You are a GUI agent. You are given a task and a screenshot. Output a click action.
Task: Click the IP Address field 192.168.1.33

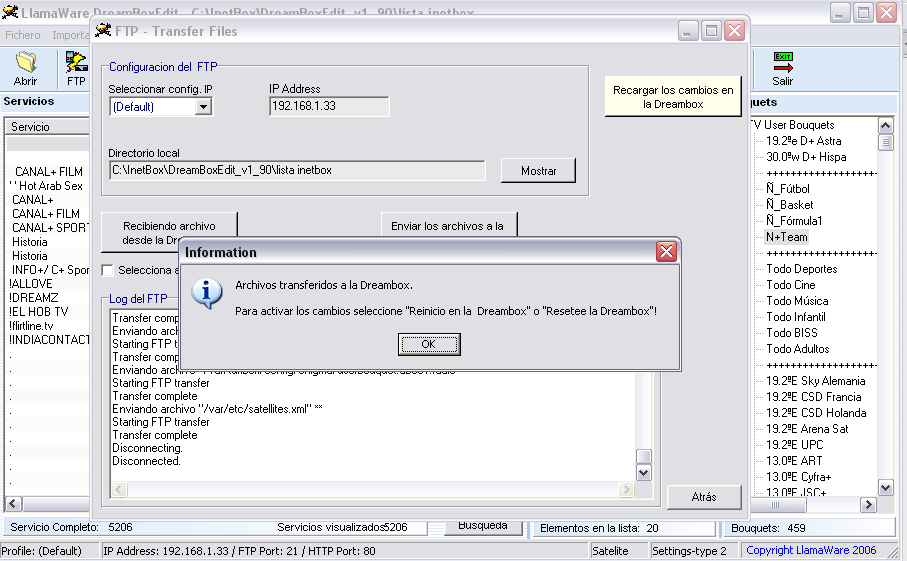(329, 106)
